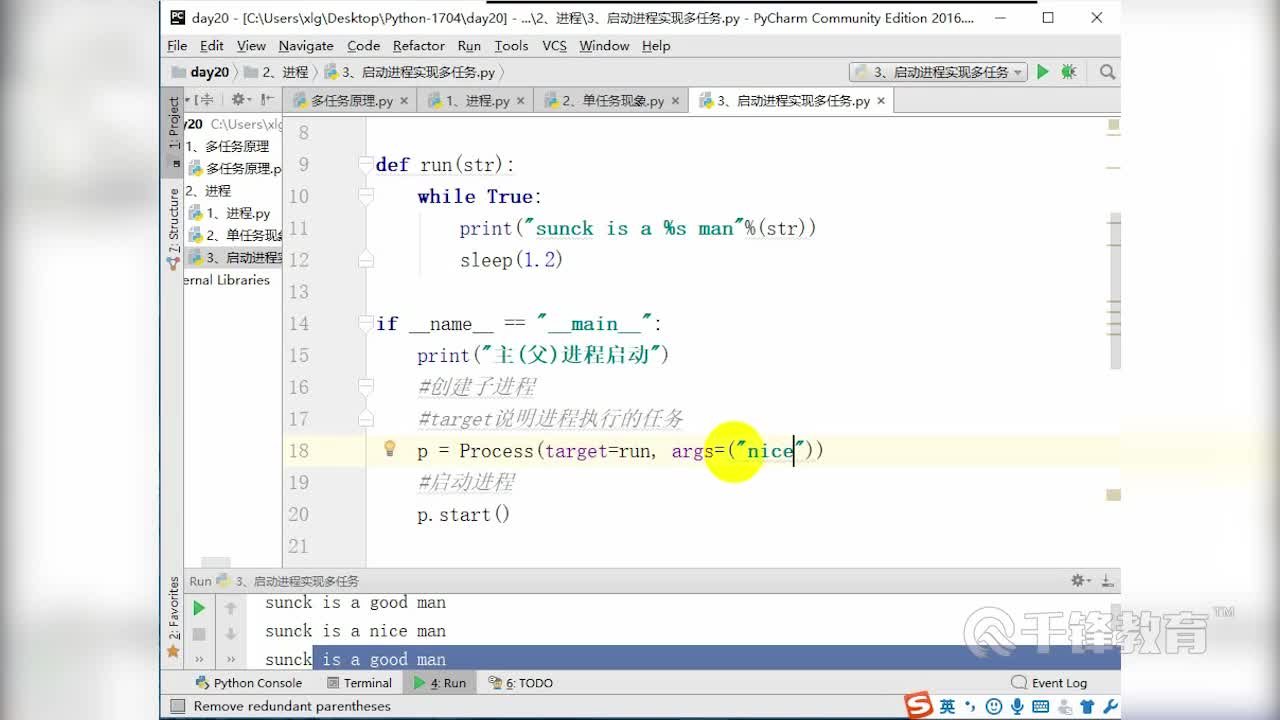Collapse the run function fold marker on line 9
Viewport: 1280px width, 720px height.
coord(364,164)
